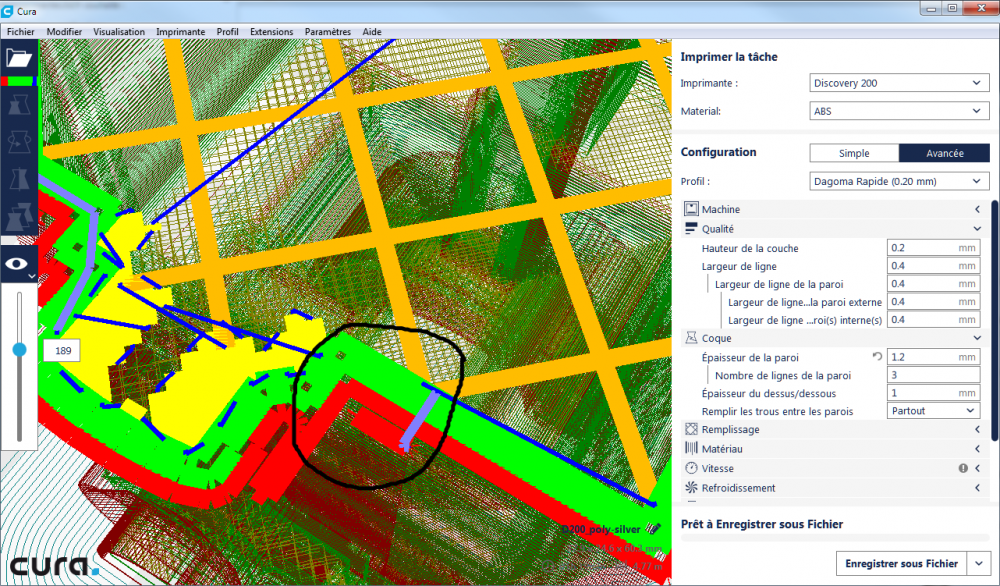Click the Machine category icon

(x=691, y=209)
